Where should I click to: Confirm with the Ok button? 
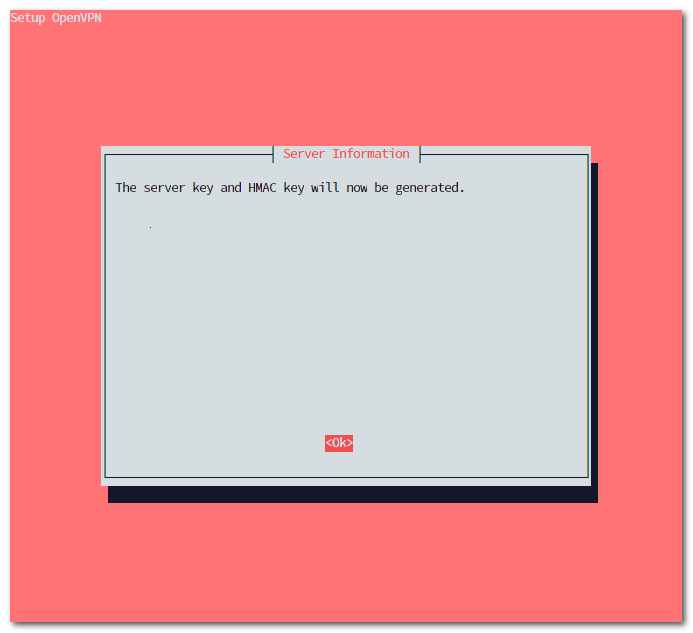coord(339,443)
